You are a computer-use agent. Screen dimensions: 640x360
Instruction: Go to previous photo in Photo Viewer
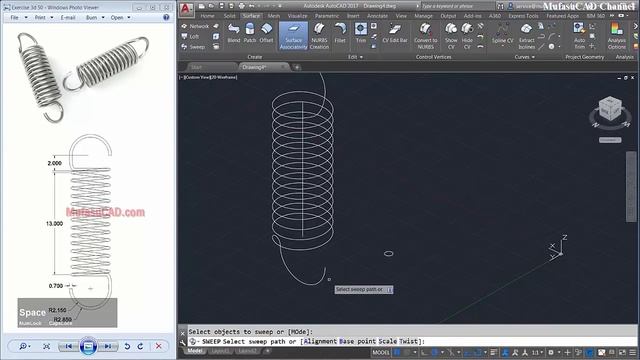(x=69, y=346)
